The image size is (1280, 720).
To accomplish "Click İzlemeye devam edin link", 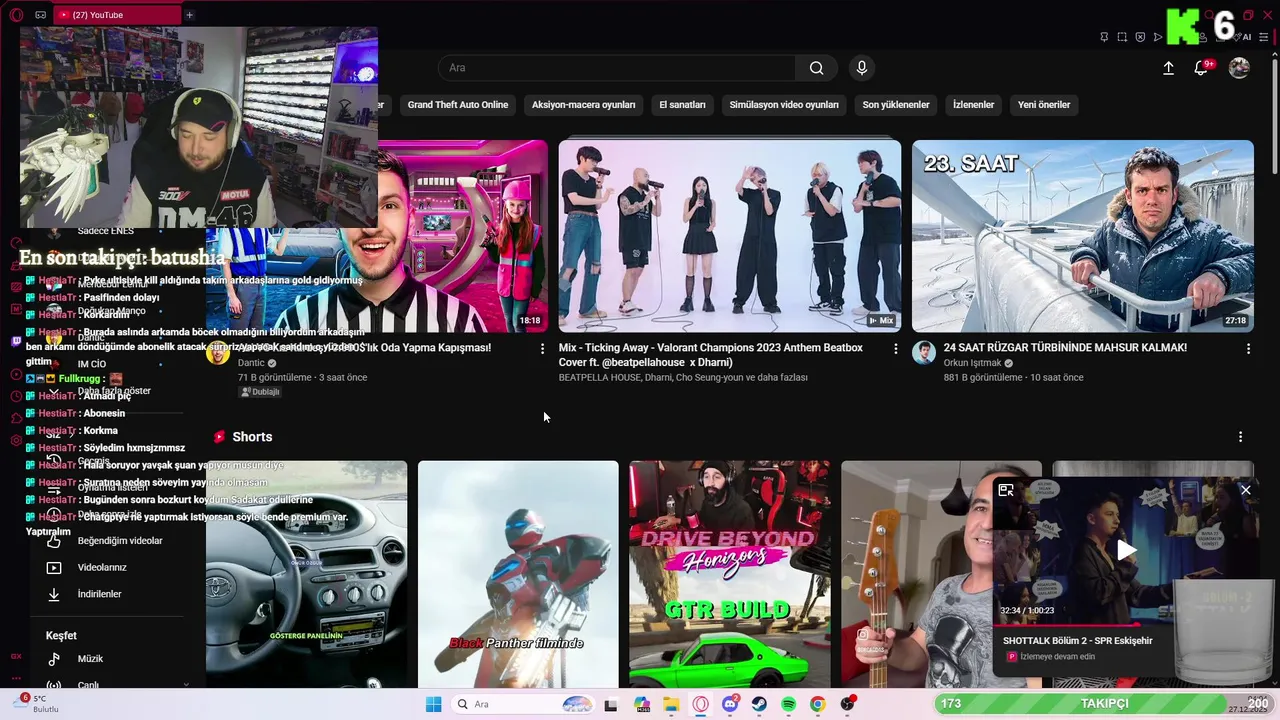I will click(1057, 657).
